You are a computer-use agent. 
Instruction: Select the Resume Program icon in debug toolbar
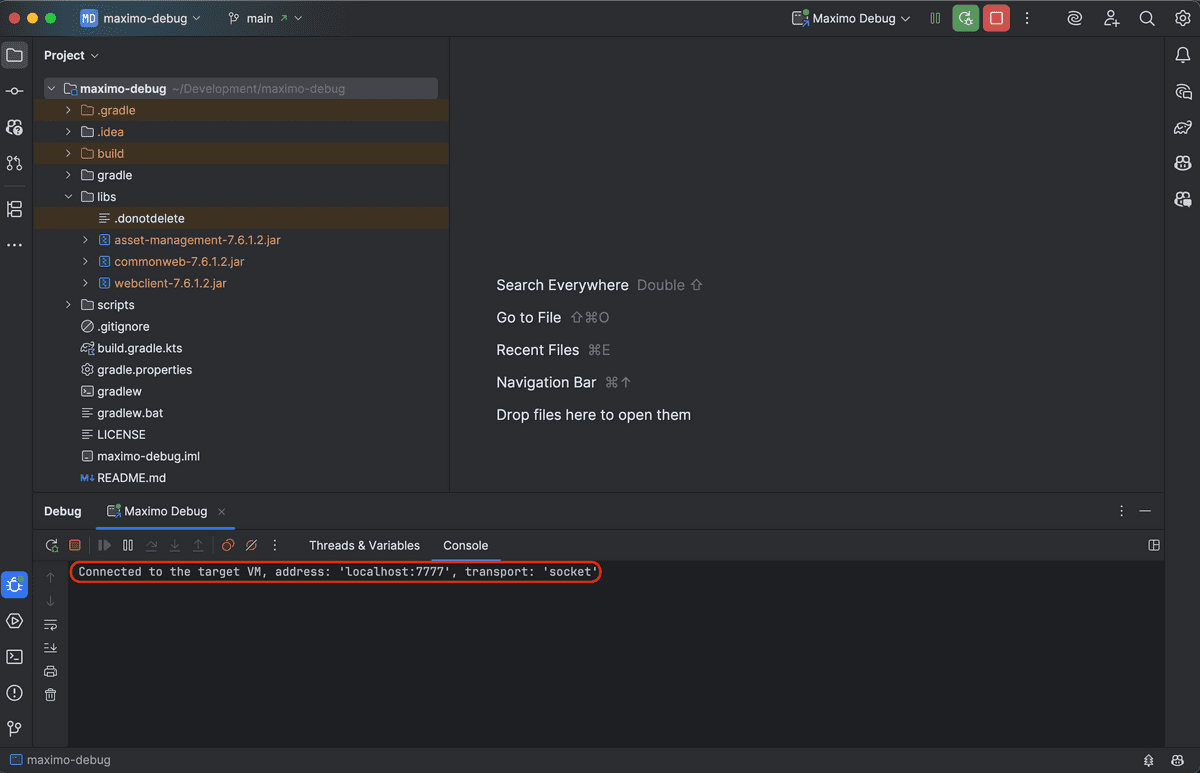(104, 545)
